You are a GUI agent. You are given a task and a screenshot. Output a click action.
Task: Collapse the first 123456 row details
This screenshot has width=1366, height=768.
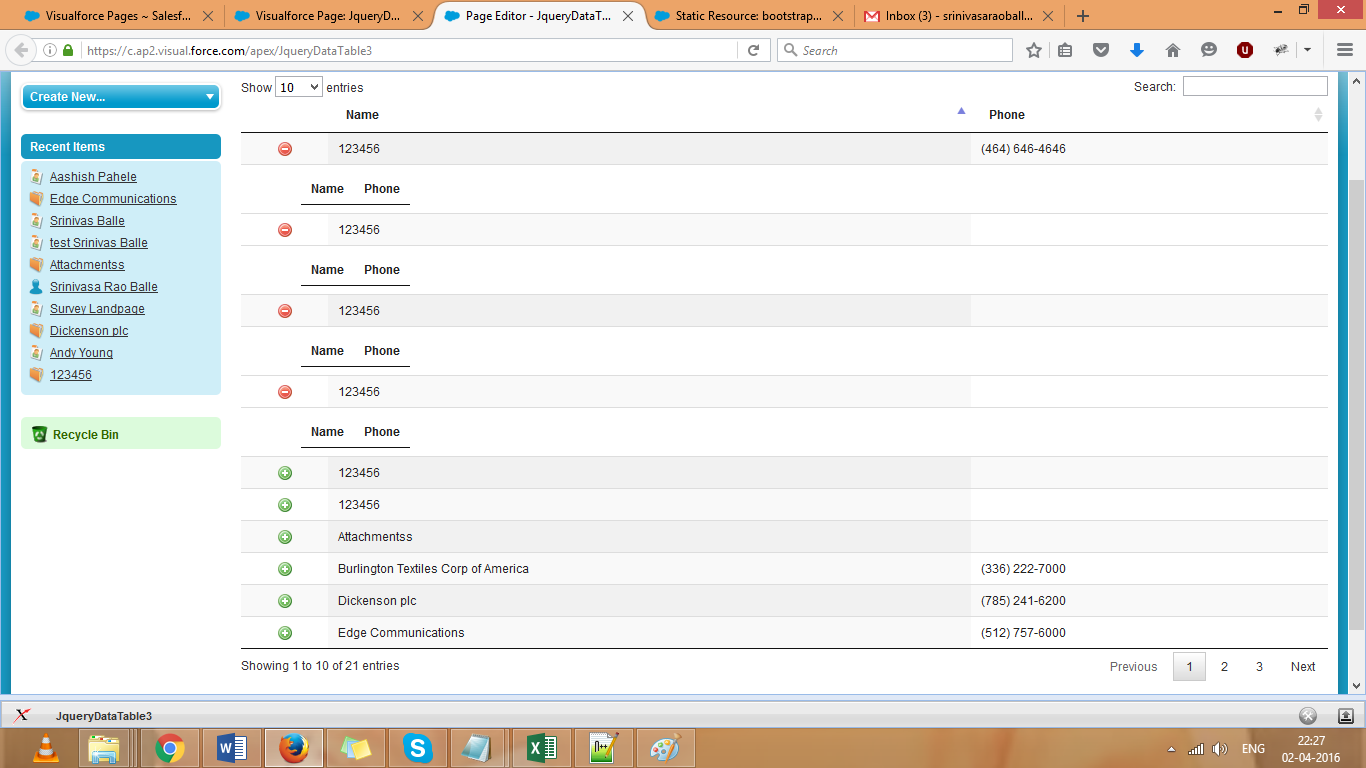284,148
